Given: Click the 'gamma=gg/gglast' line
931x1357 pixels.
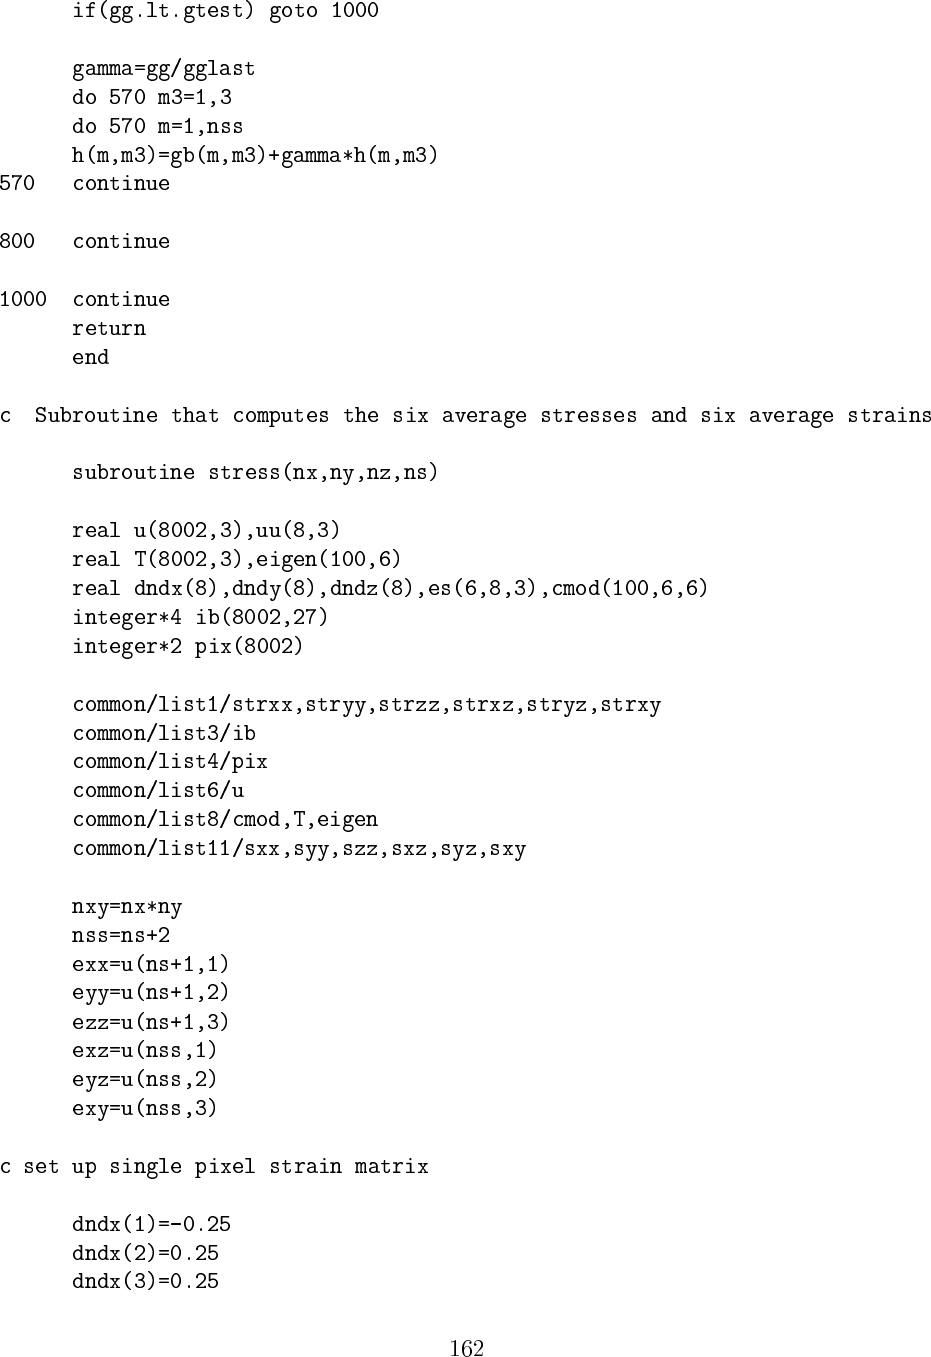Looking at the screenshot, I should [164, 69].
